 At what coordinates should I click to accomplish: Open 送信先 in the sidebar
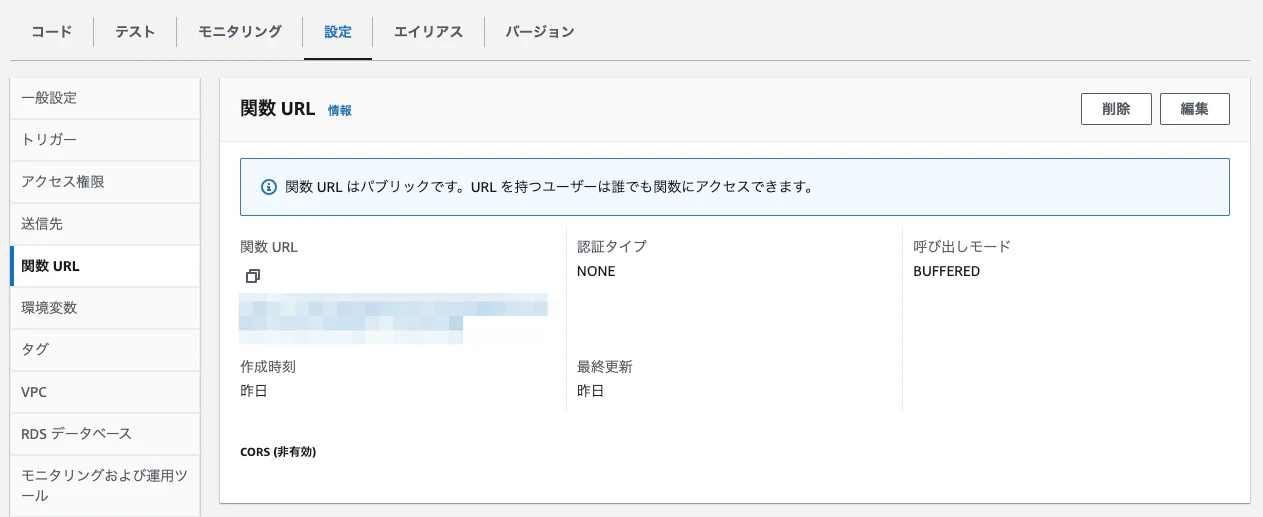point(105,224)
